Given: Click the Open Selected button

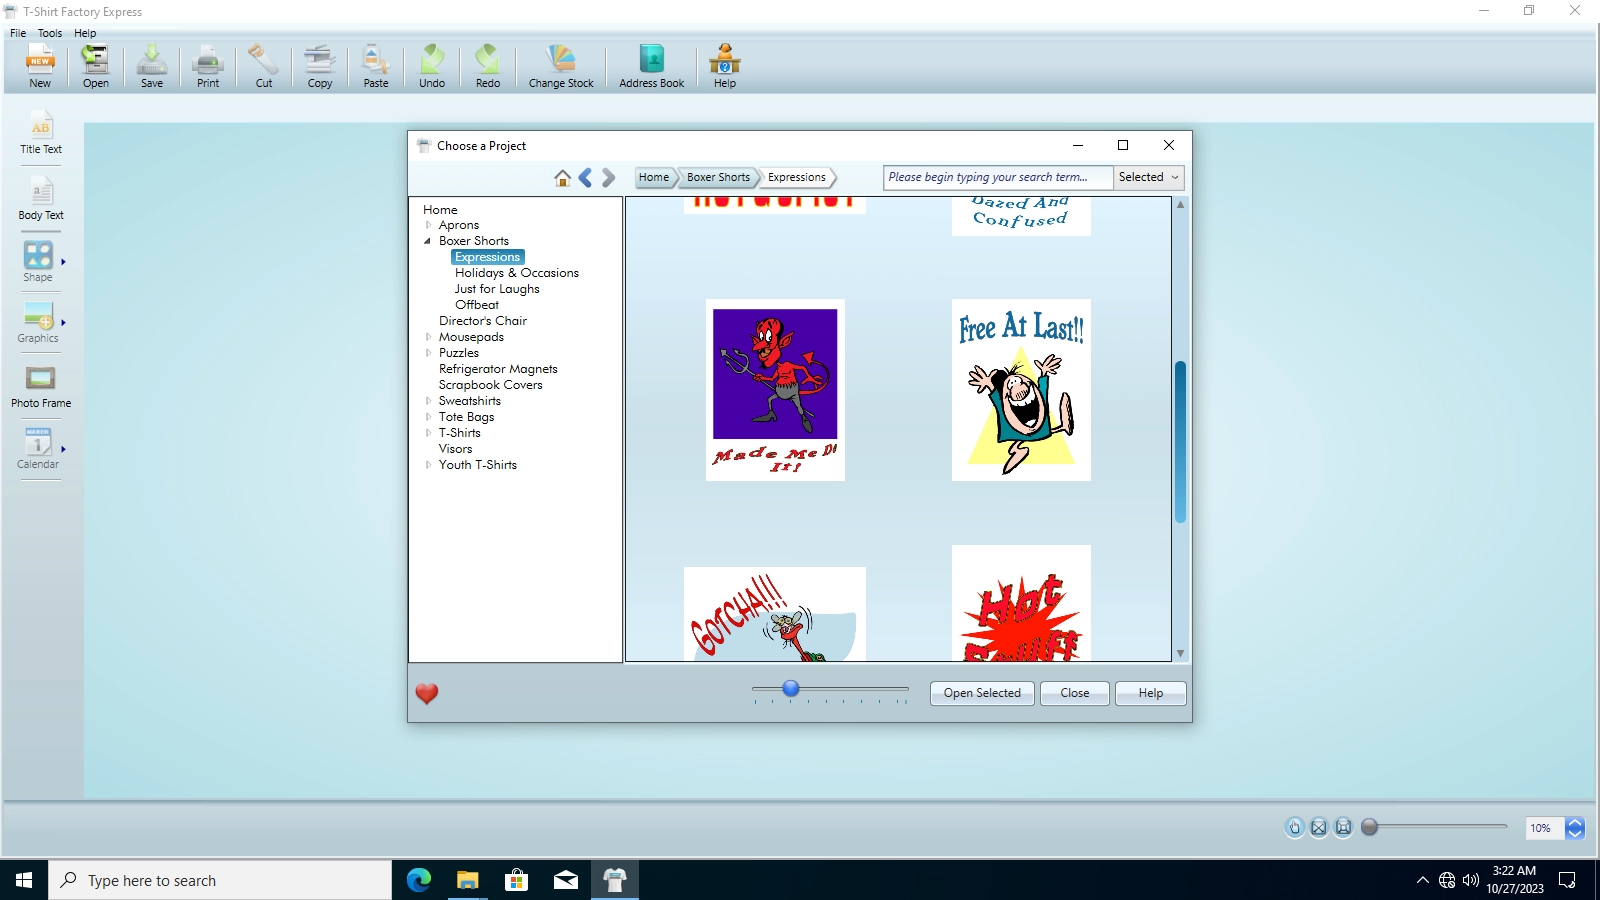Looking at the screenshot, I should (x=983, y=693).
